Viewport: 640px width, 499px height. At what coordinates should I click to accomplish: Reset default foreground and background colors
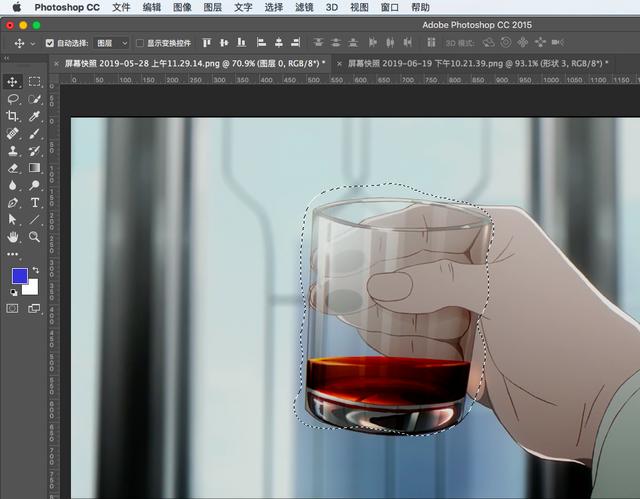(x=13, y=292)
